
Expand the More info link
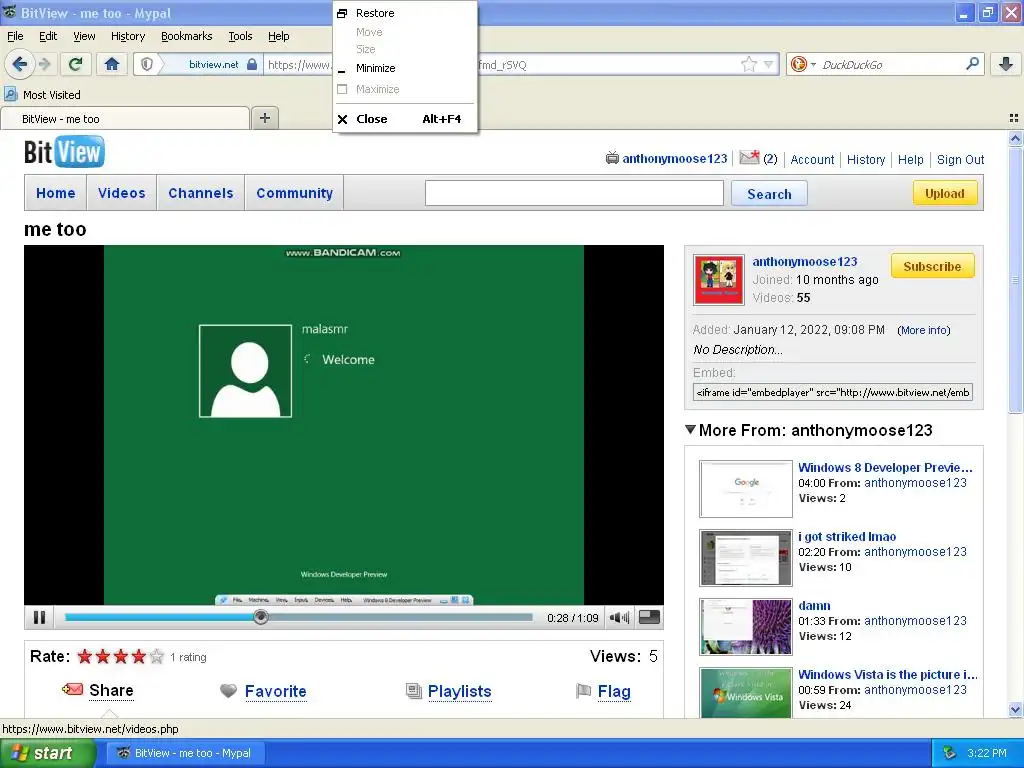pos(923,330)
